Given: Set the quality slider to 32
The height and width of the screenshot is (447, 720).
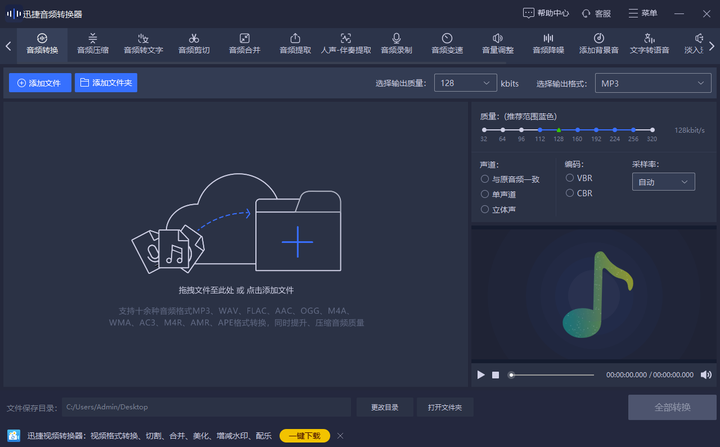Looking at the screenshot, I should tap(484, 130).
